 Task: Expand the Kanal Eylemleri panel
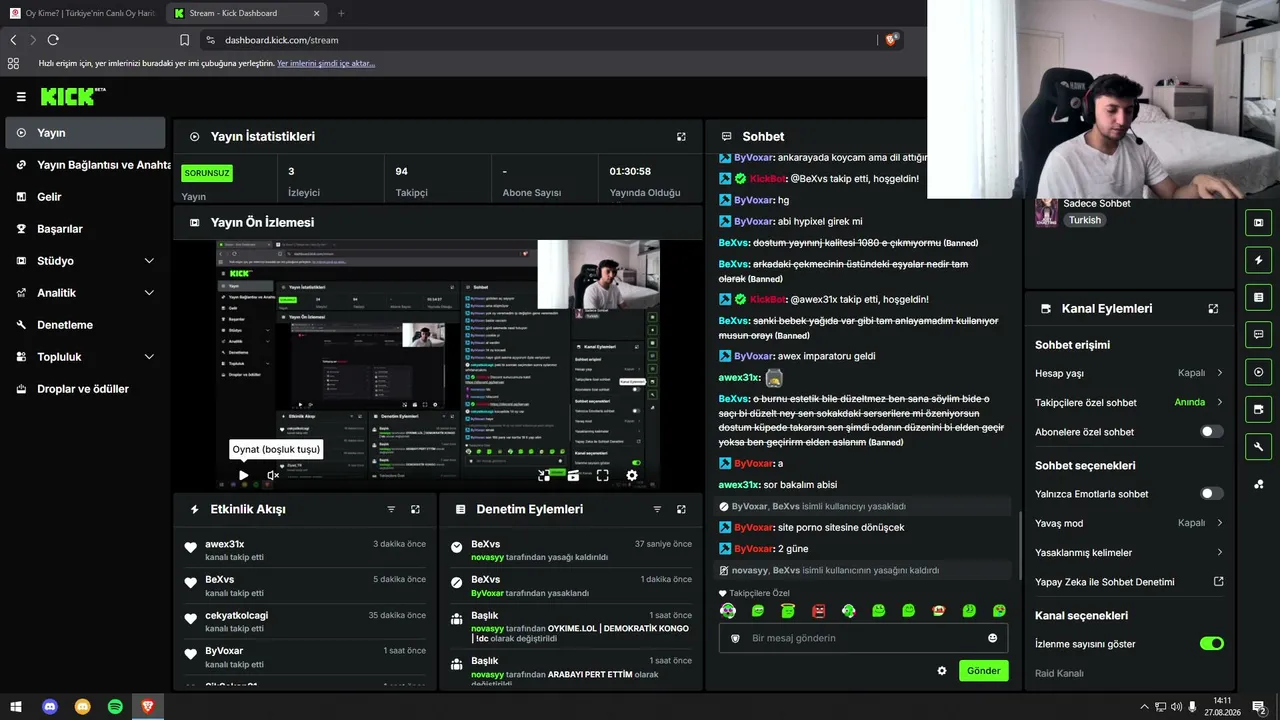click(1213, 309)
